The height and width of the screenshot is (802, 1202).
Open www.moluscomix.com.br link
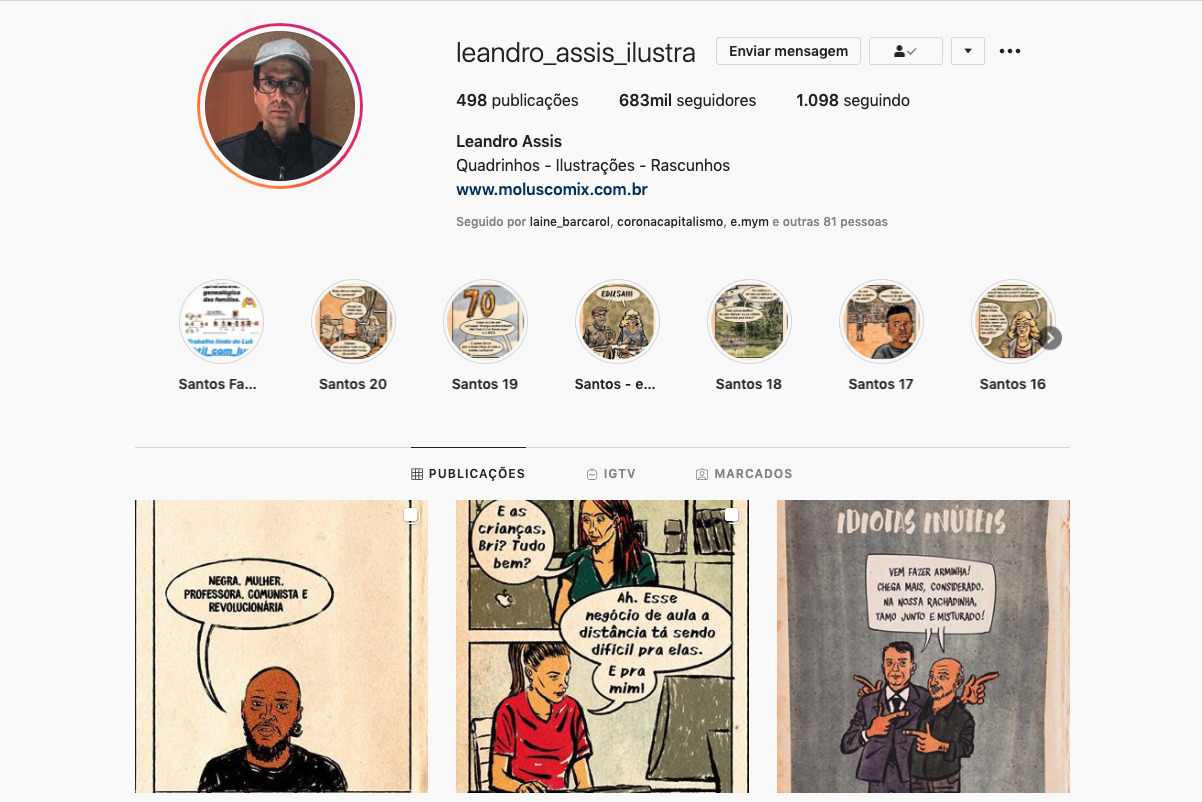point(552,189)
